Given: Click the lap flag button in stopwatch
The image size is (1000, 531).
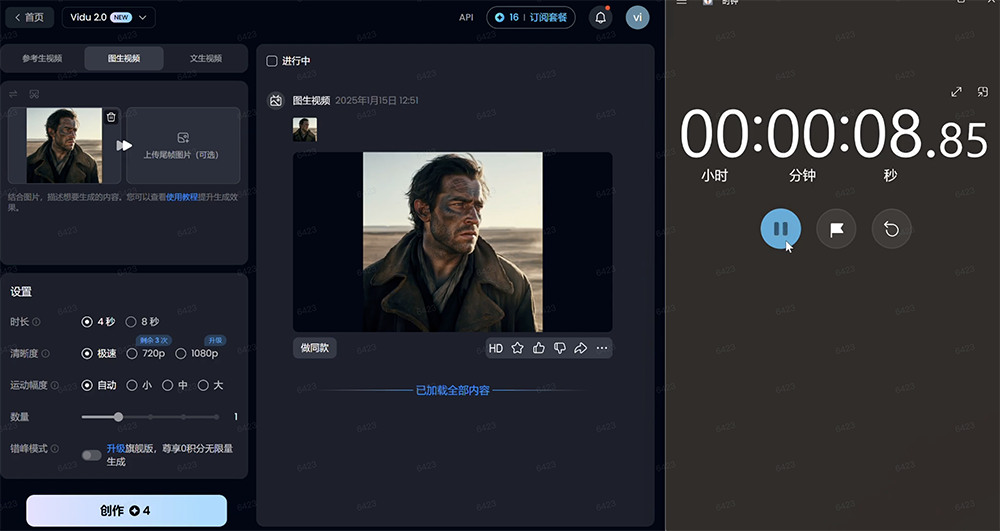Looking at the screenshot, I should tap(836, 229).
